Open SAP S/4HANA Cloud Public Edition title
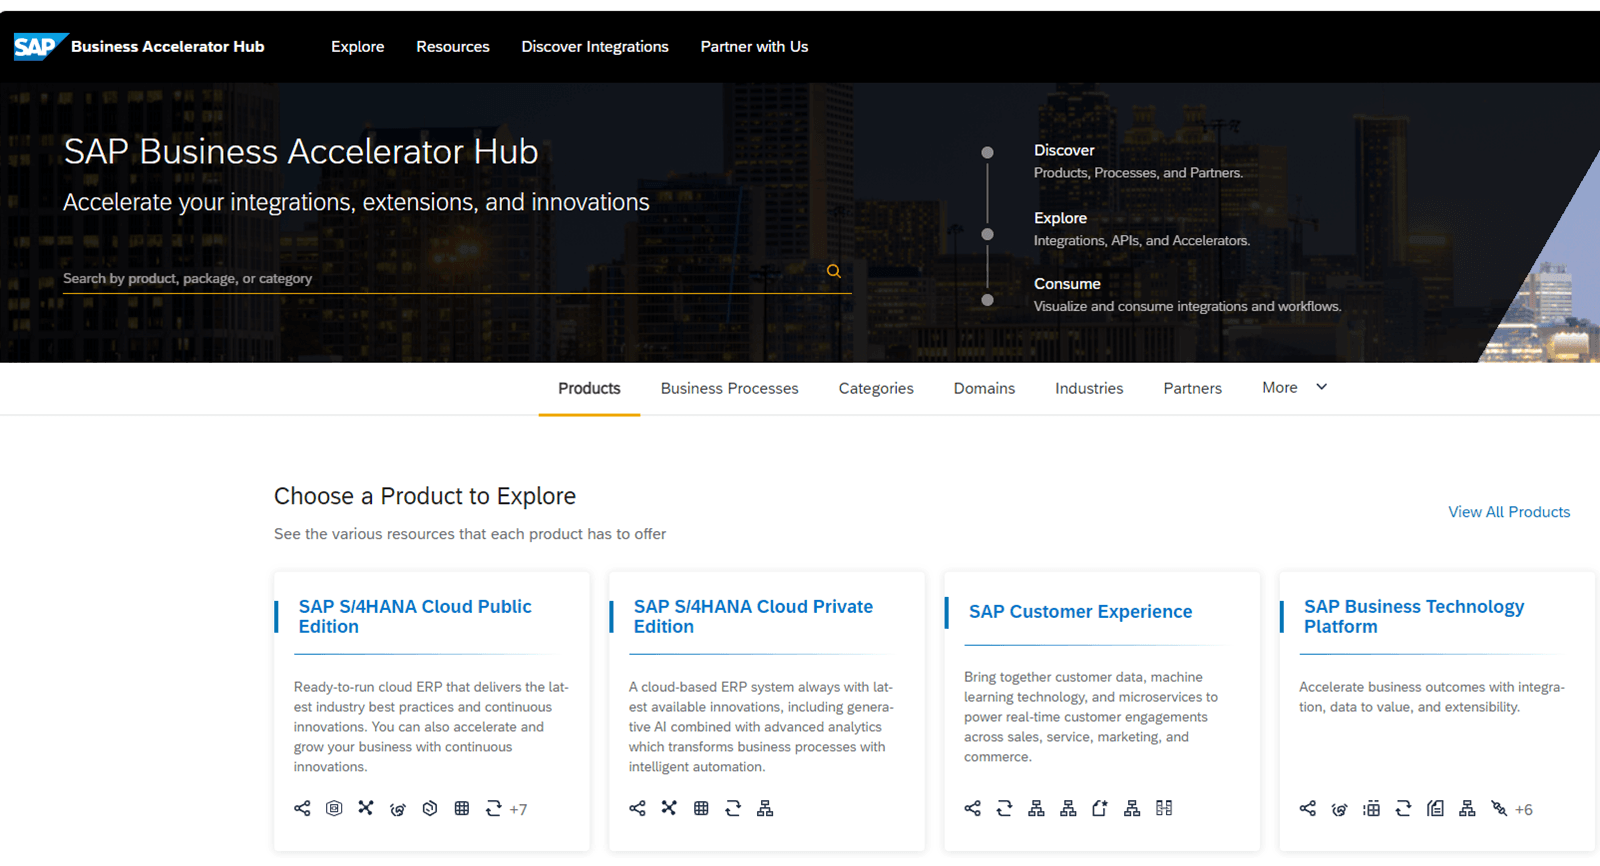Screen dimensions: 1600x866 [415, 616]
